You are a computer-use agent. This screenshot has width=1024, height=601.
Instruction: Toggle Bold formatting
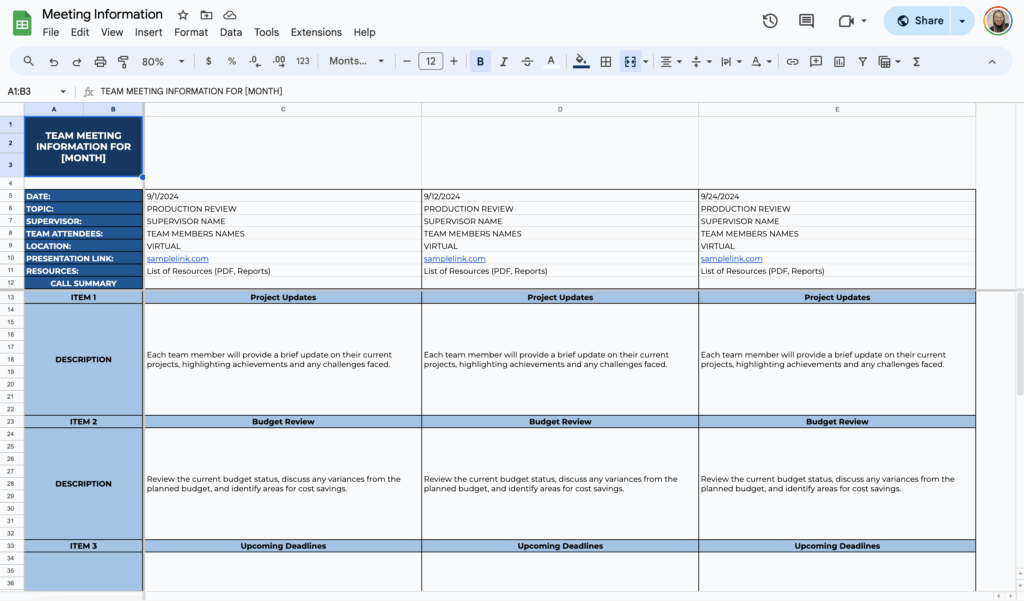tap(480, 61)
